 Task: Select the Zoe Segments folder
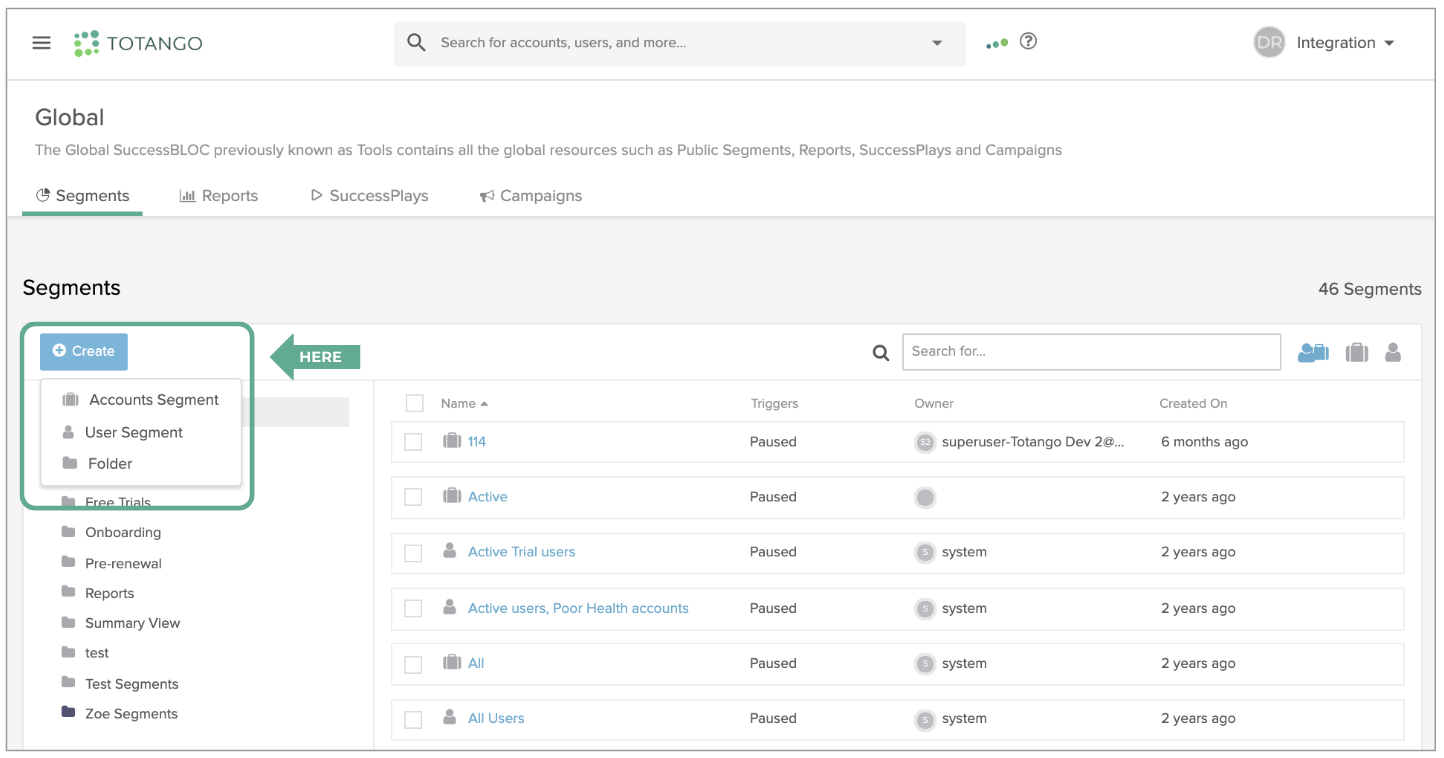(131, 714)
